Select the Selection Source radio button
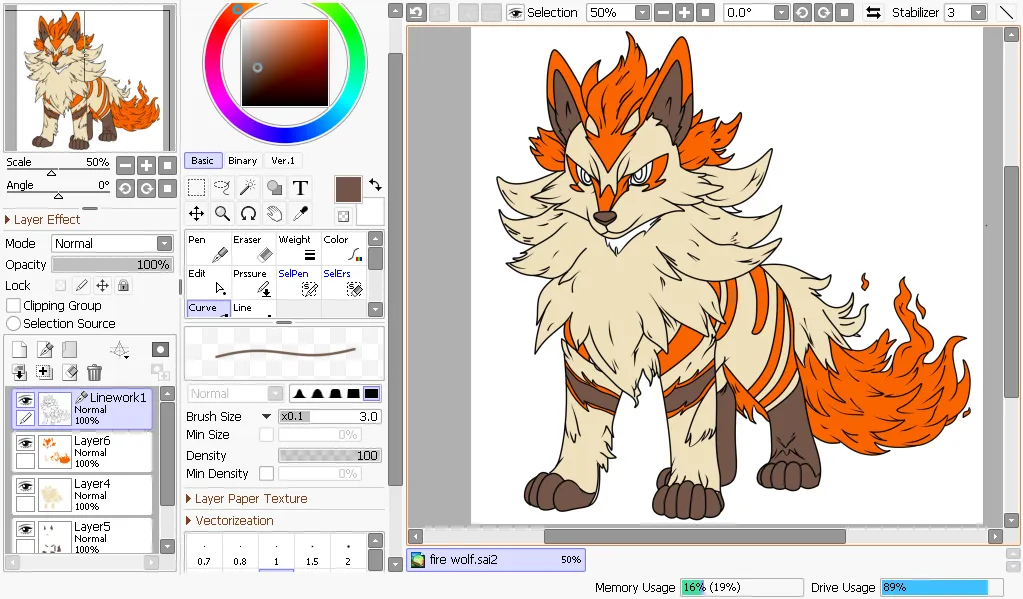1023x599 pixels. [x=13, y=324]
